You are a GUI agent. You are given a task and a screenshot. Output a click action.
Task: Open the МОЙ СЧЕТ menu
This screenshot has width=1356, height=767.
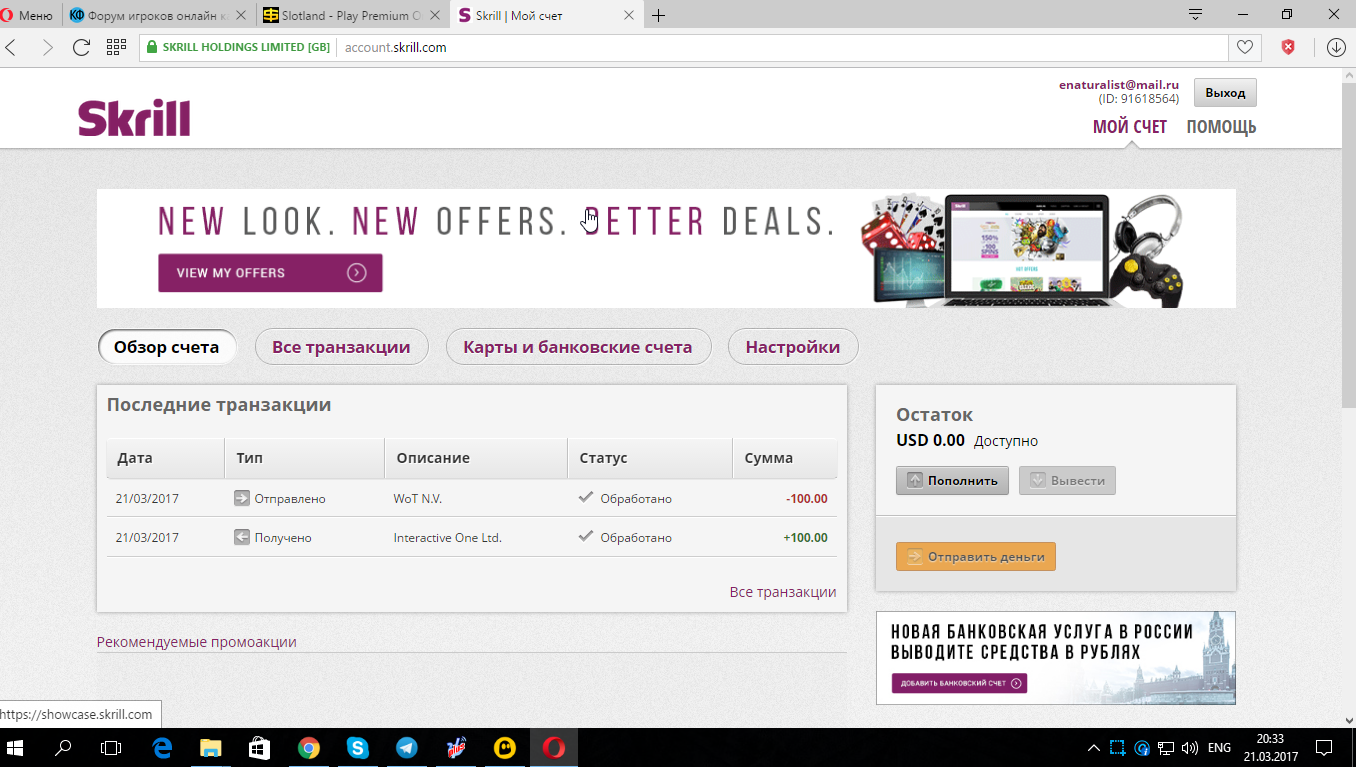pos(1130,127)
